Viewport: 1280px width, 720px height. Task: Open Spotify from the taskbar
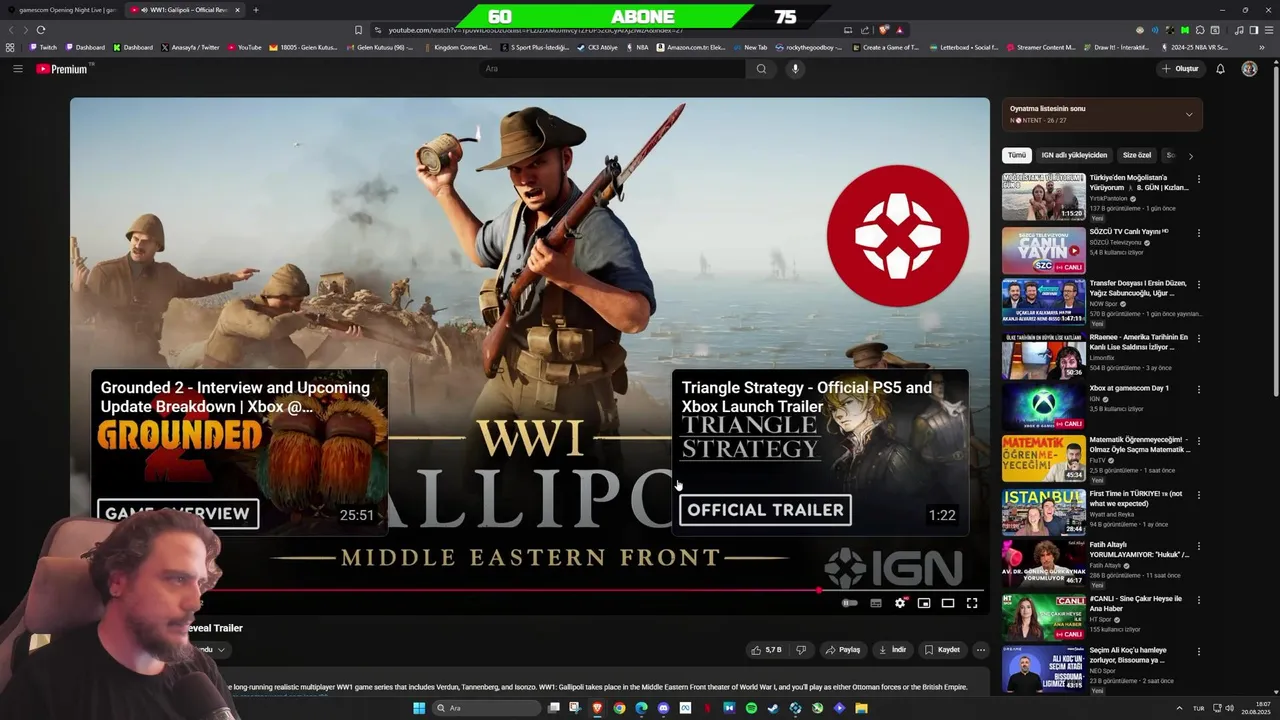click(x=751, y=708)
